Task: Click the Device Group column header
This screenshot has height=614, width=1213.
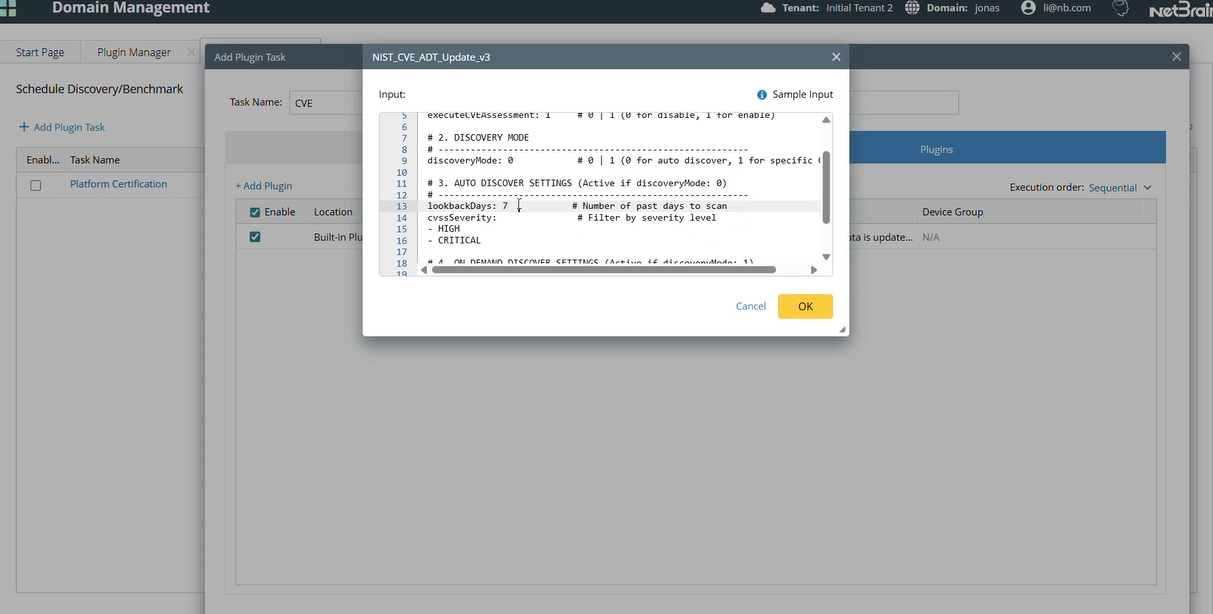Action: [953, 212]
